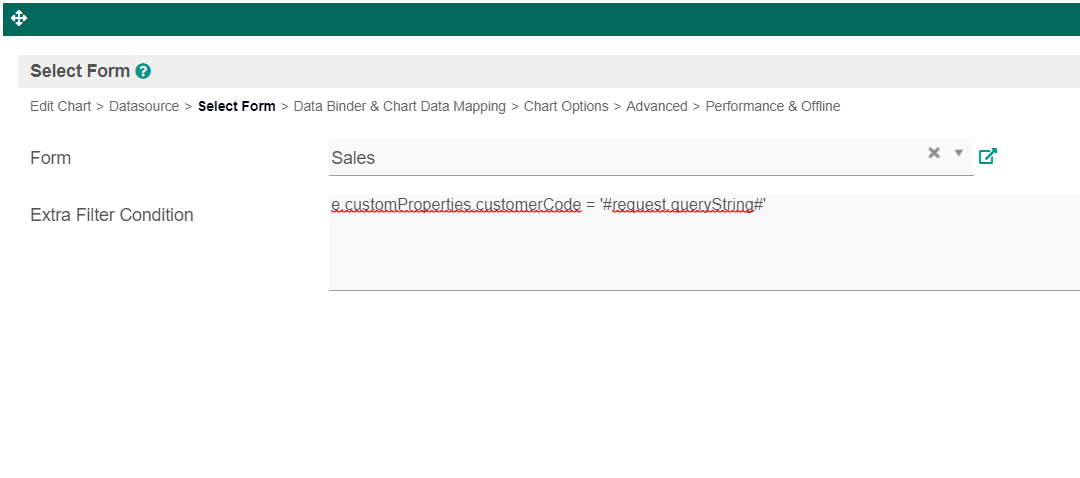Image resolution: width=1080 pixels, height=478 pixels.
Task: Expand the Form dropdown arrow
Action: click(x=958, y=153)
